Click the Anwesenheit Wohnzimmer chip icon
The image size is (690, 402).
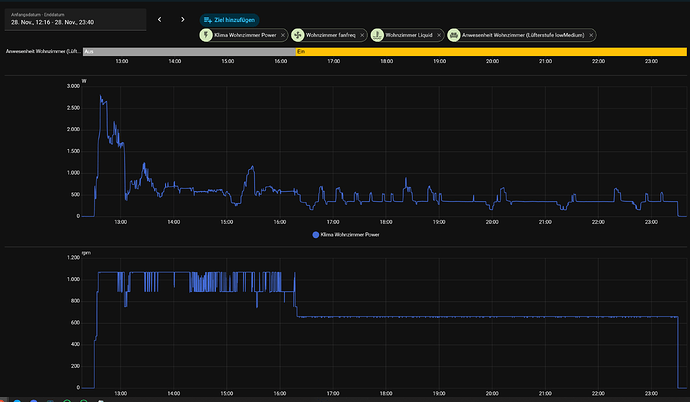pos(454,35)
